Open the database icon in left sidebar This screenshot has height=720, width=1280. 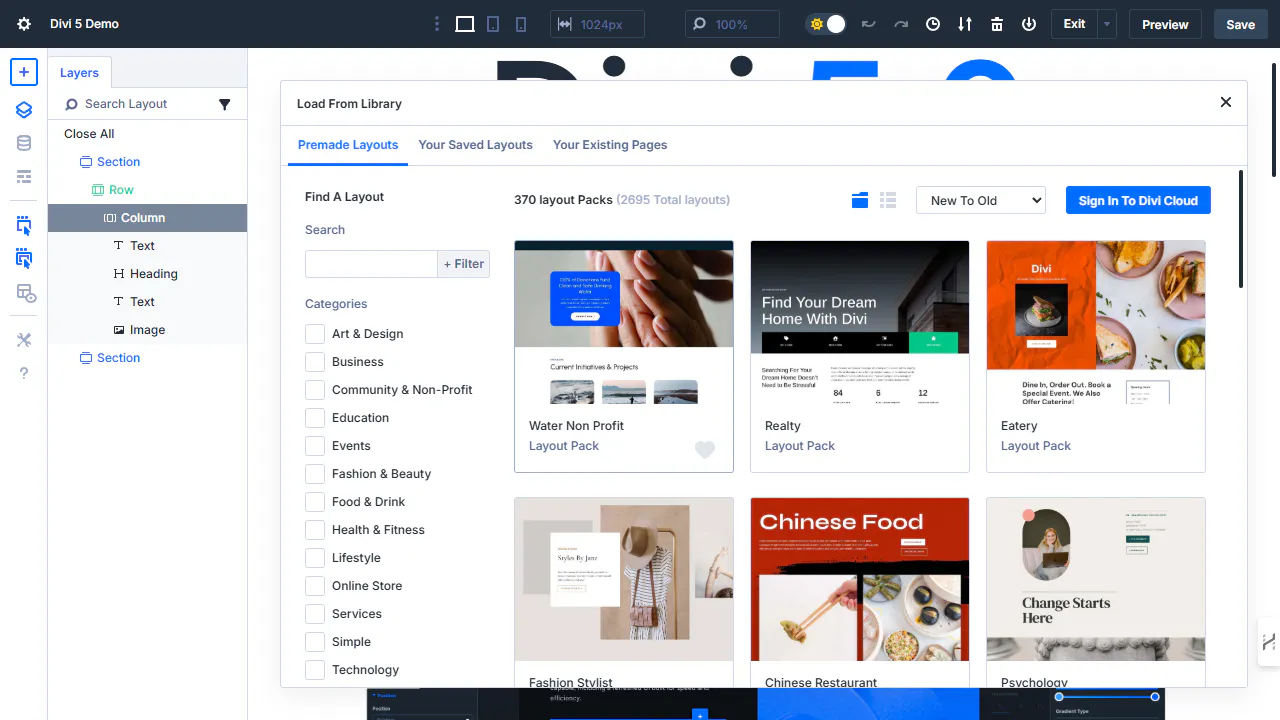24,143
